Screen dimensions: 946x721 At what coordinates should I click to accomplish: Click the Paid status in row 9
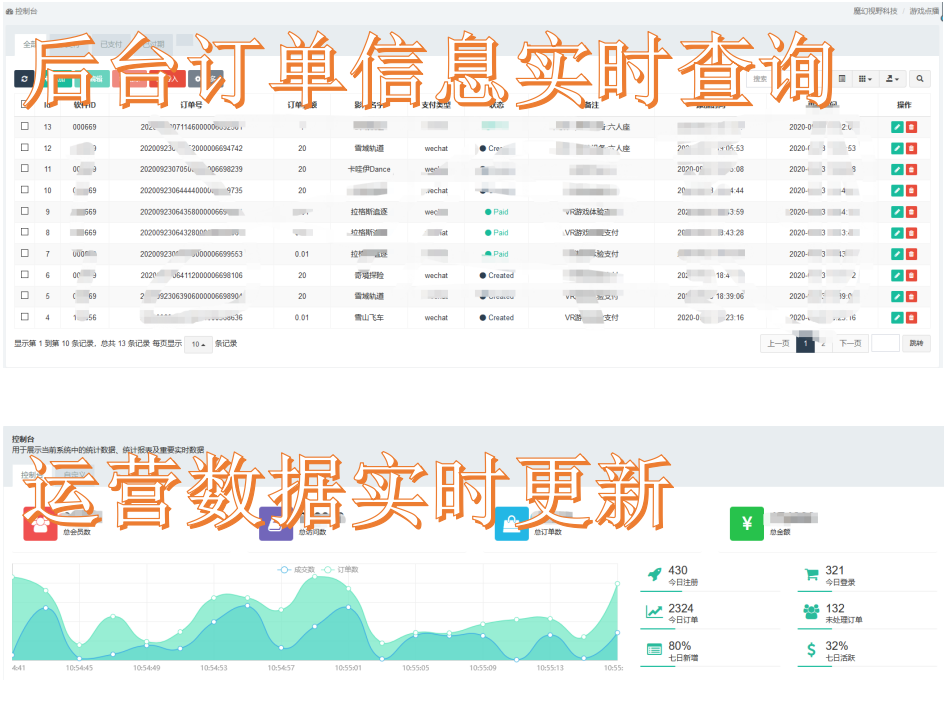[497, 212]
